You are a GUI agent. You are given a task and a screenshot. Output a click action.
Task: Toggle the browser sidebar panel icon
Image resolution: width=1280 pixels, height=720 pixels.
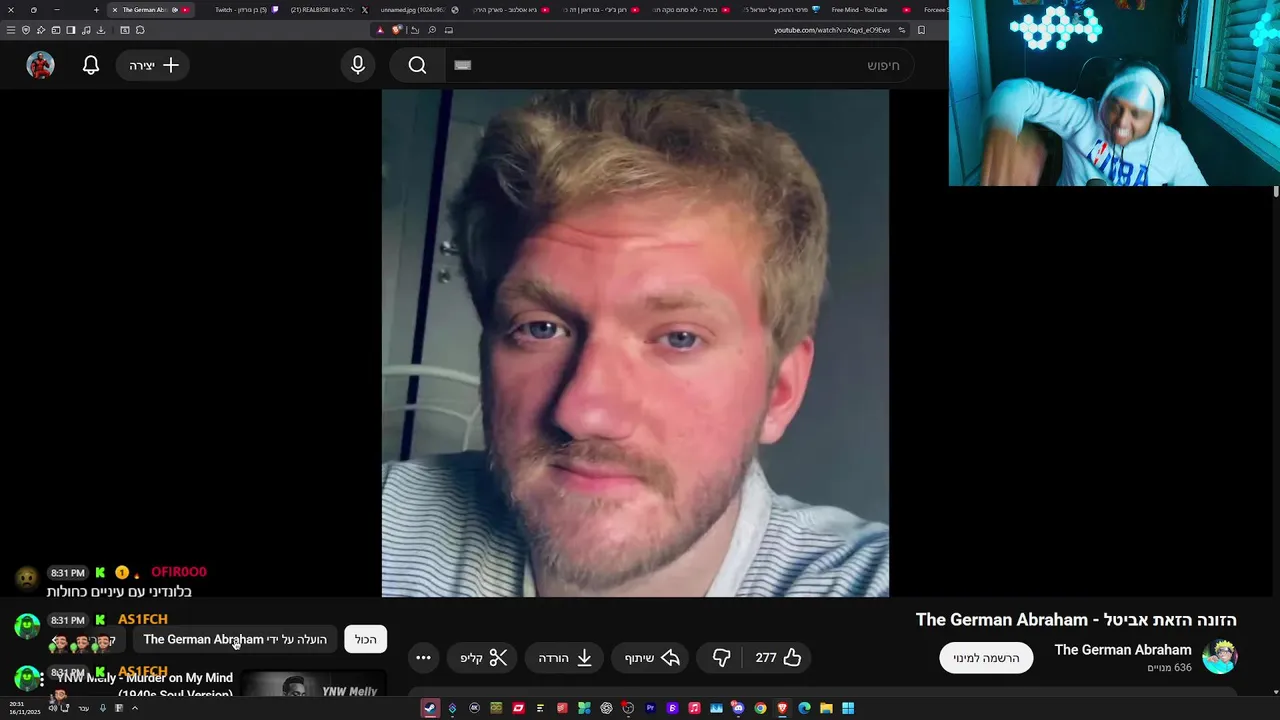(71, 30)
